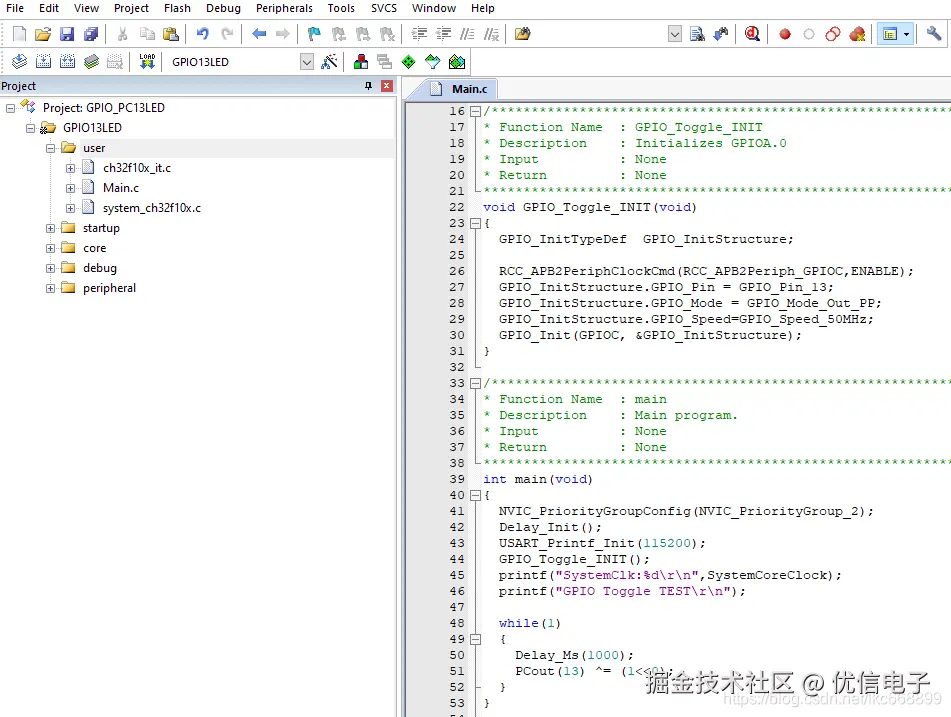Collapse the GPIO13LED target node
The height and width of the screenshot is (717, 951).
[30, 128]
